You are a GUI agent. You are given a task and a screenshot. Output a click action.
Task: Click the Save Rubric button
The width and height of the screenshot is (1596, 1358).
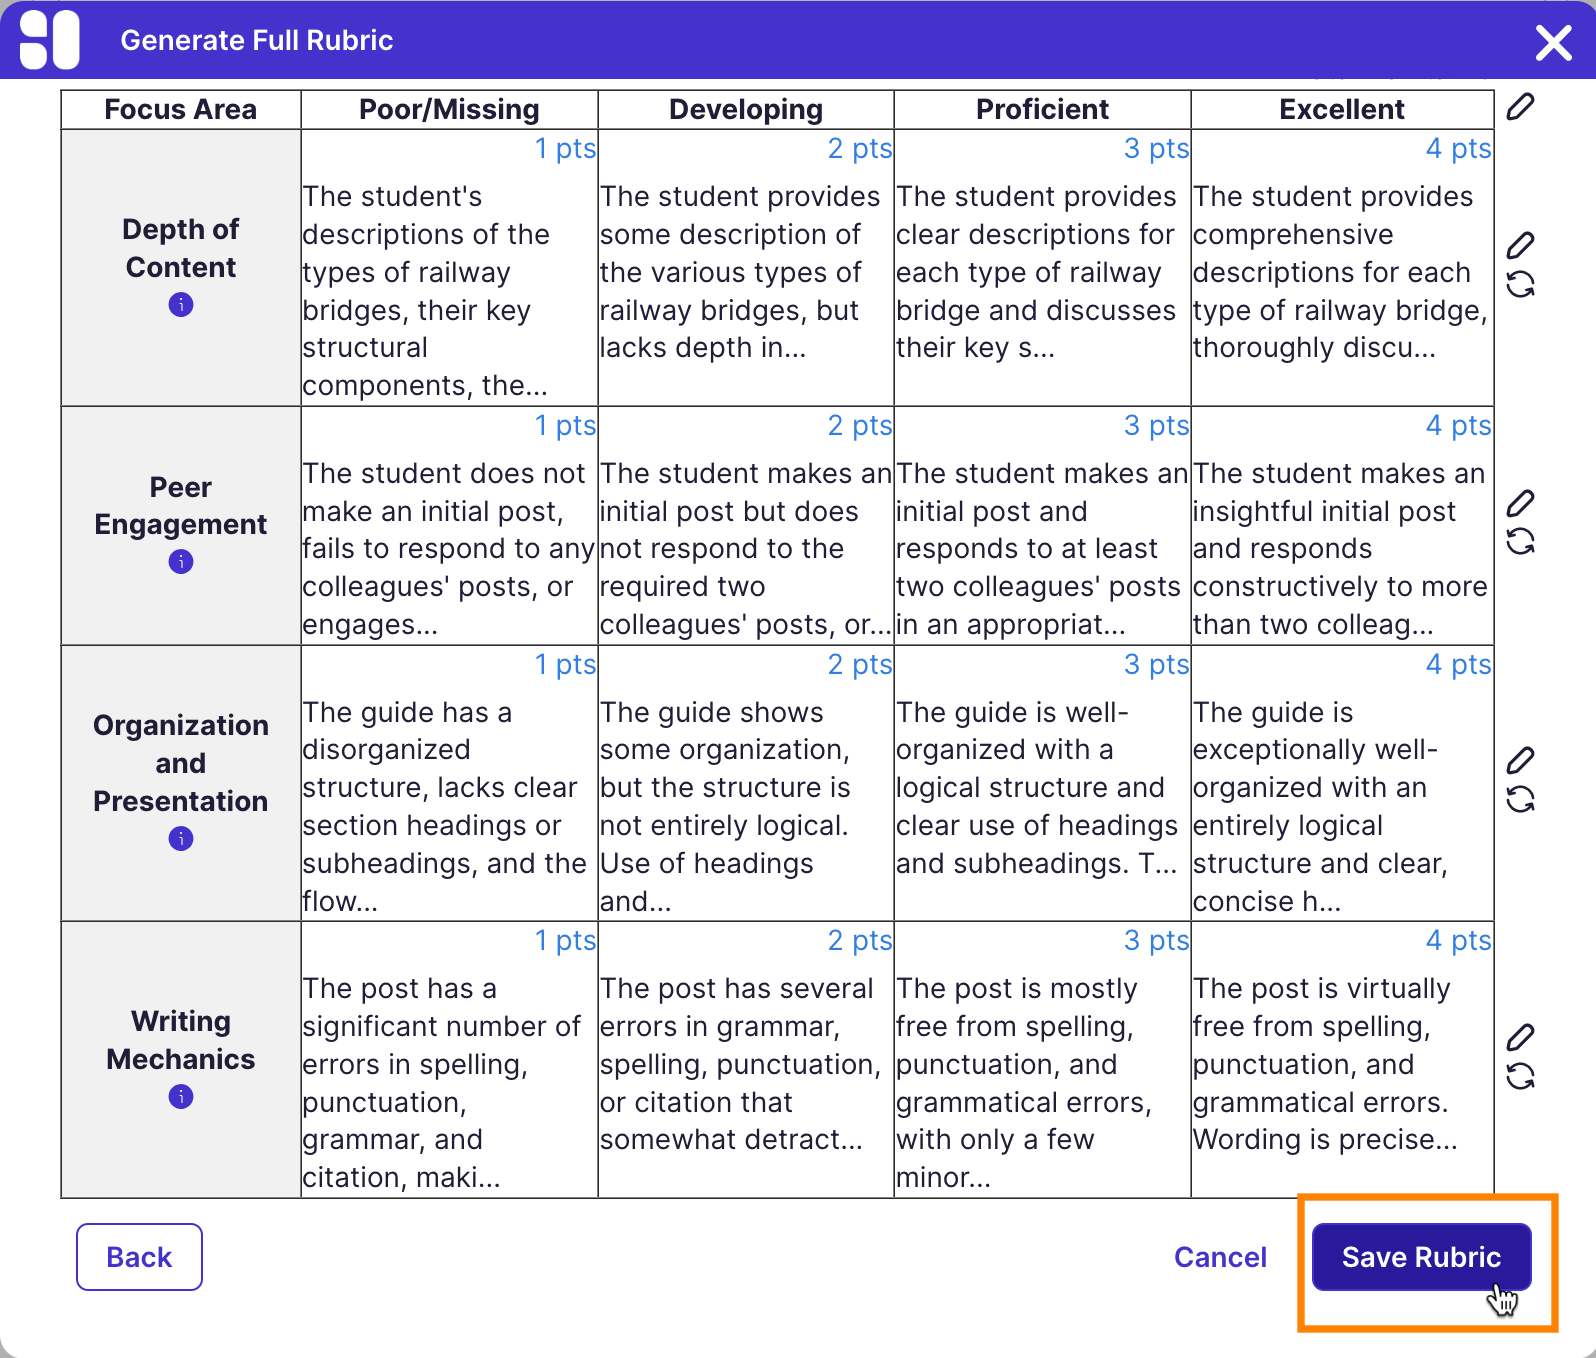point(1421,1257)
